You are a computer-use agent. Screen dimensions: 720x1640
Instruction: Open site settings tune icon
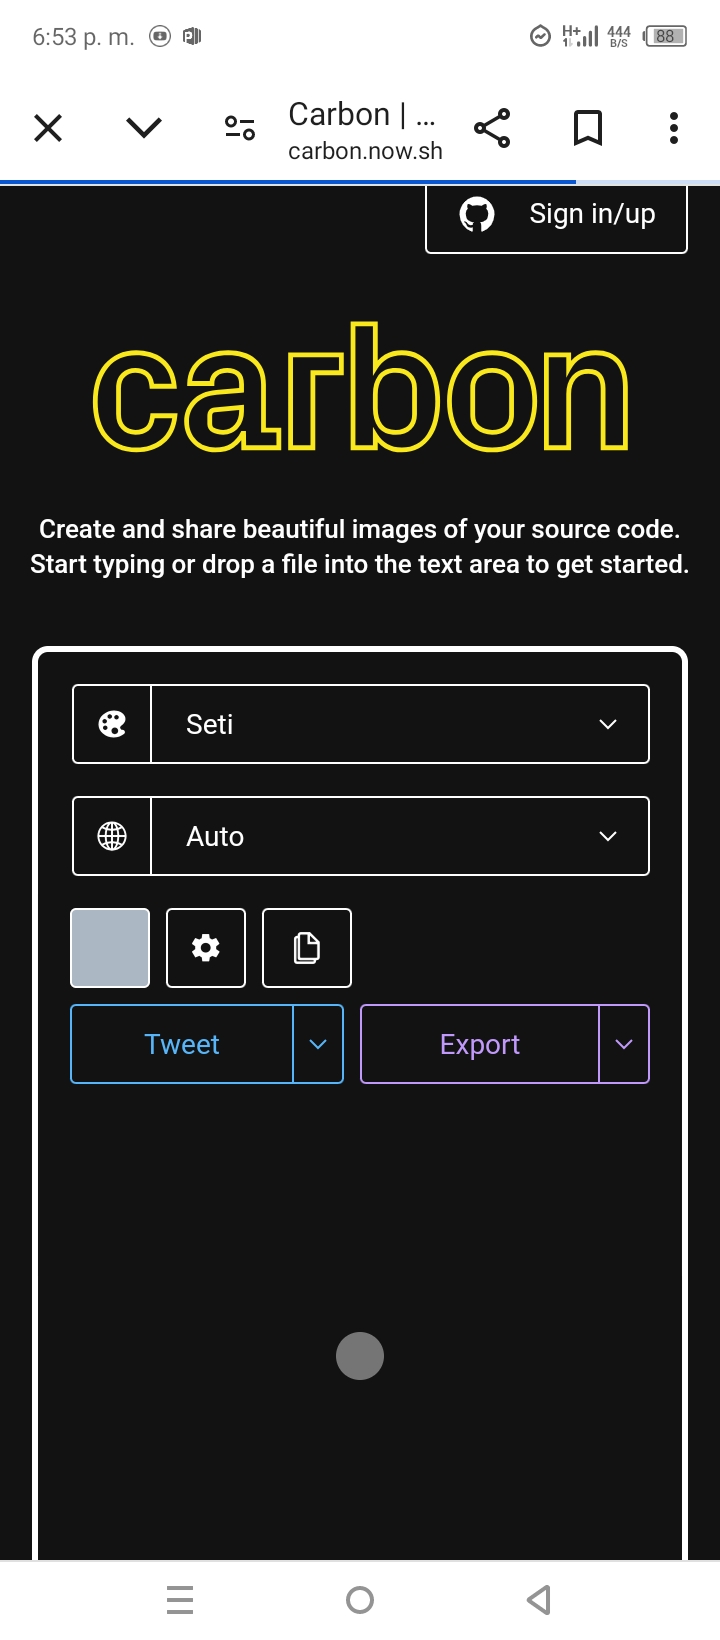pos(240,128)
